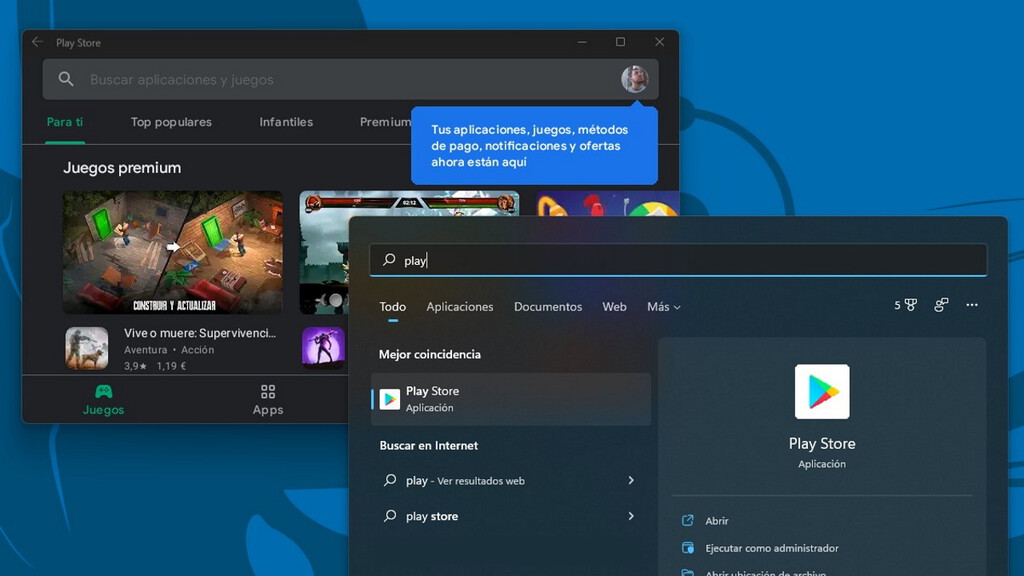
Task: Click the profile avatar in Play Store
Action: coord(636,79)
